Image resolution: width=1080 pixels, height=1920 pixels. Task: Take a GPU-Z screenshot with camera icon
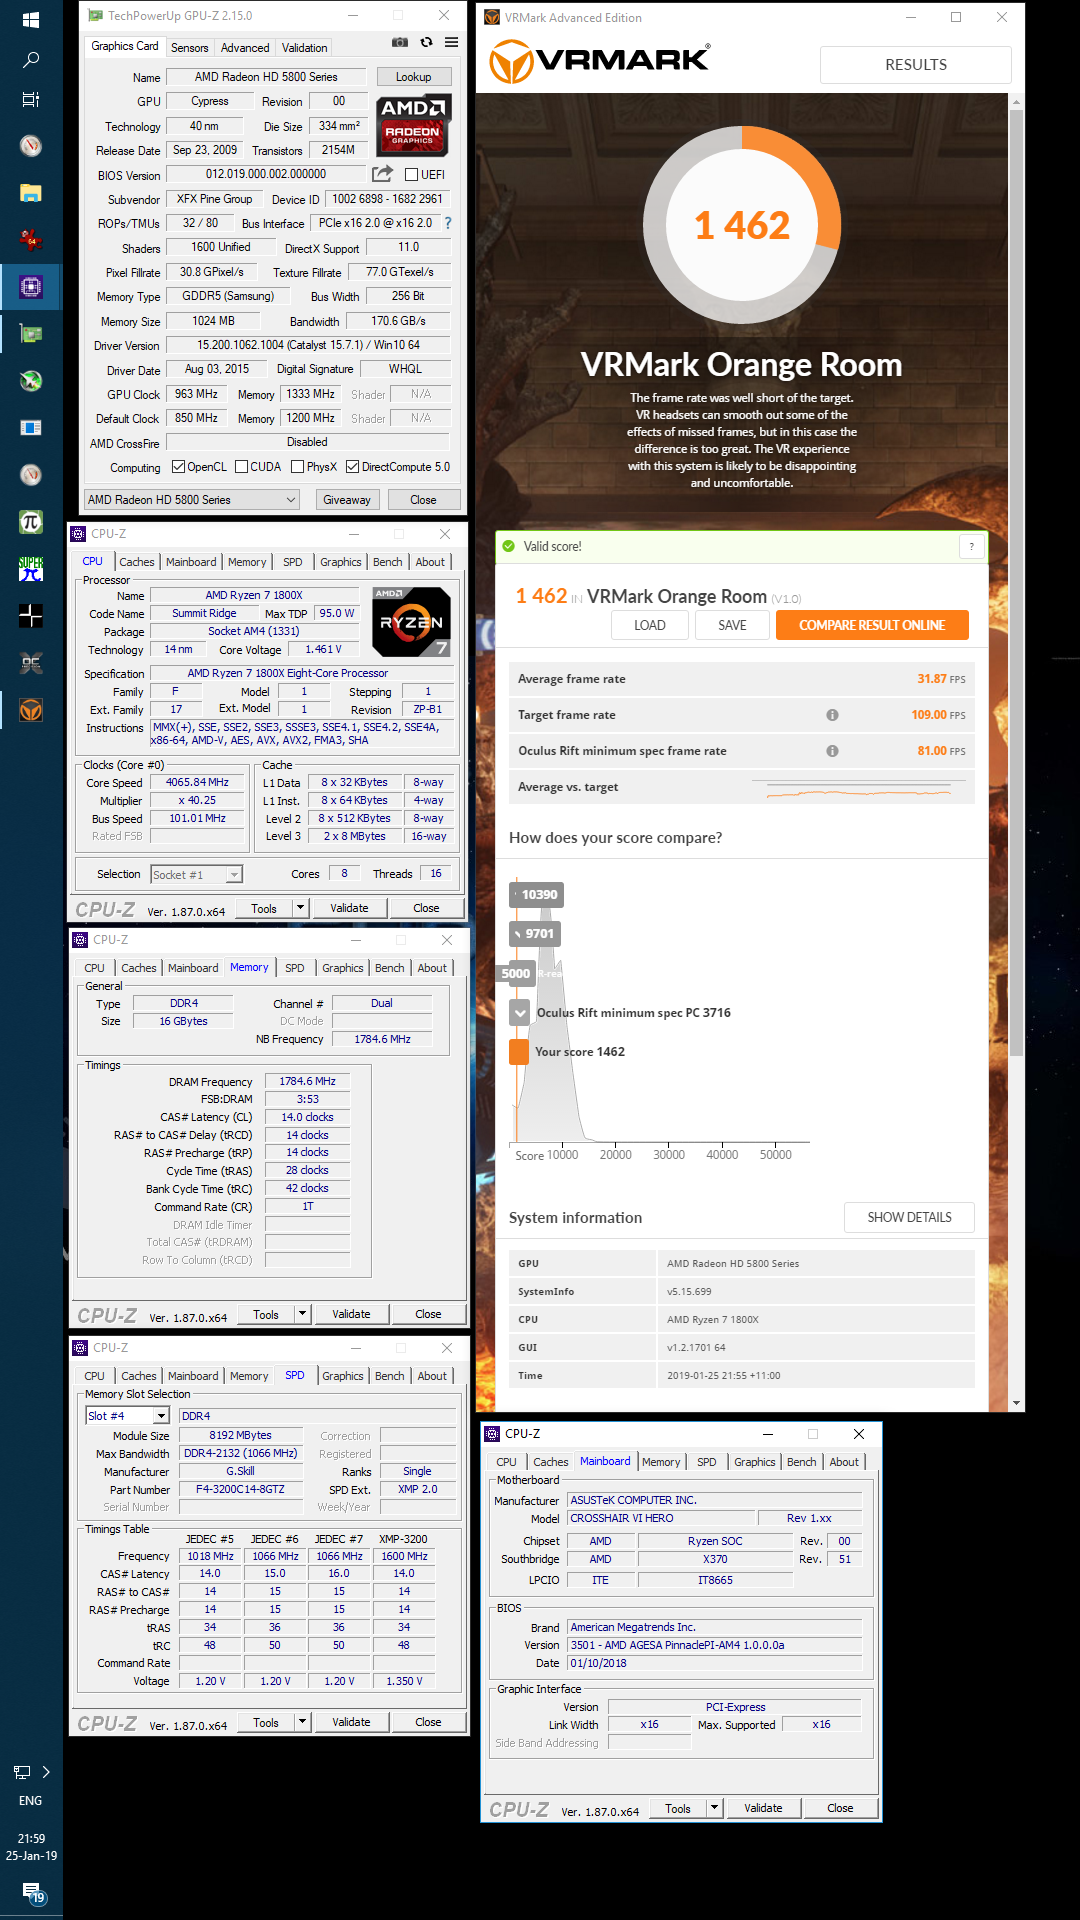[400, 42]
